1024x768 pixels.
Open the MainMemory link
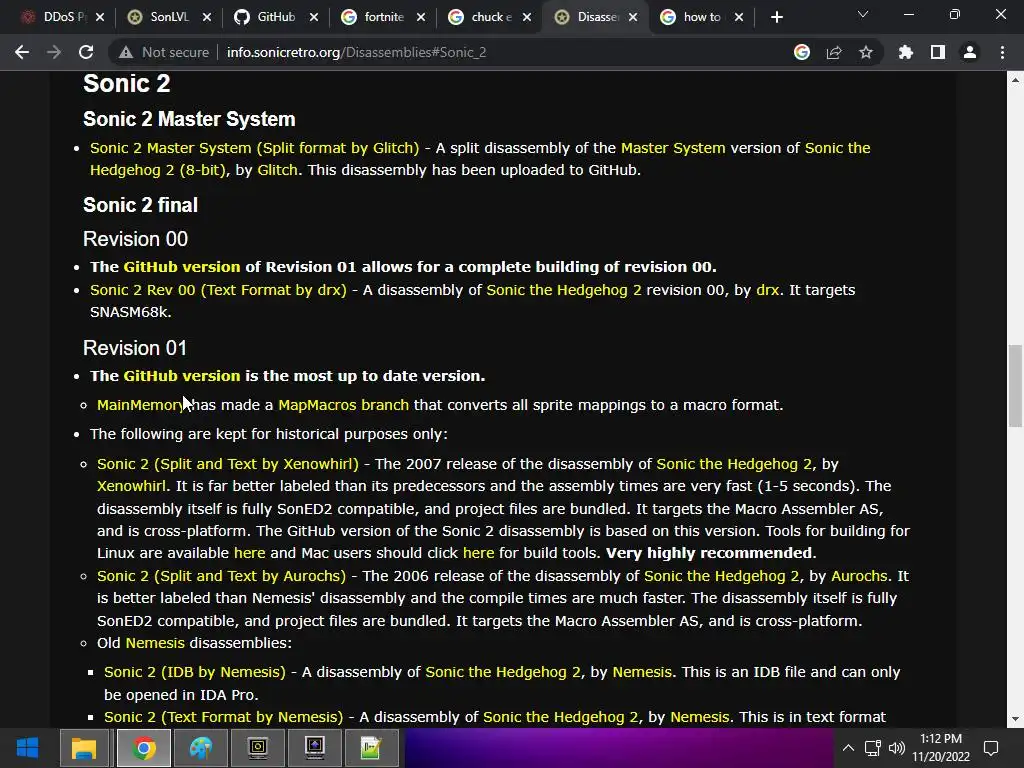tap(140, 405)
